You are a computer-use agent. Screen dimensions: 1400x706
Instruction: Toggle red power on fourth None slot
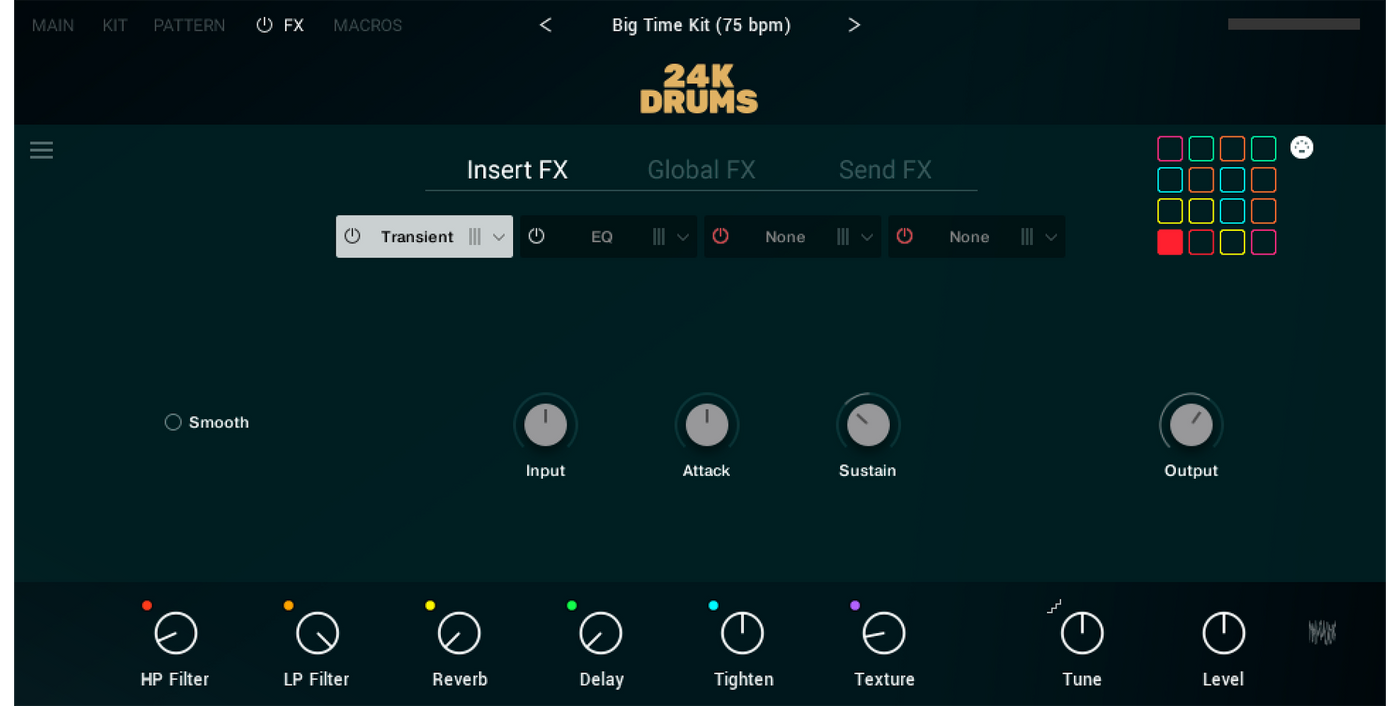904,237
